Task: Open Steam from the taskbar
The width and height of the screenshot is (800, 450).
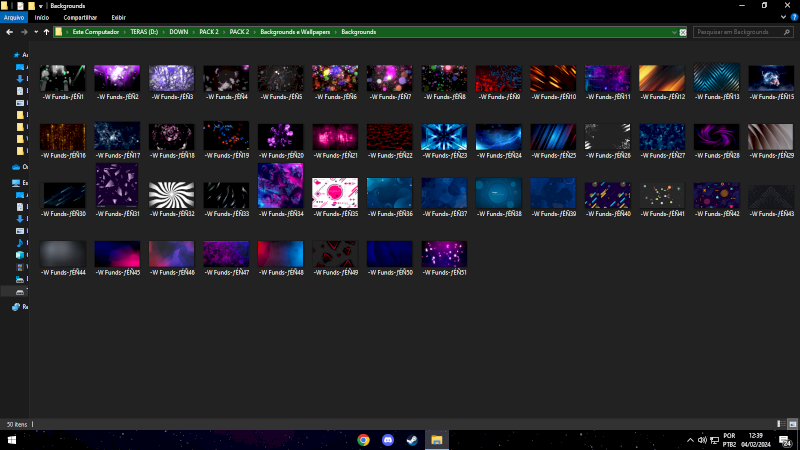Action: (x=412, y=440)
